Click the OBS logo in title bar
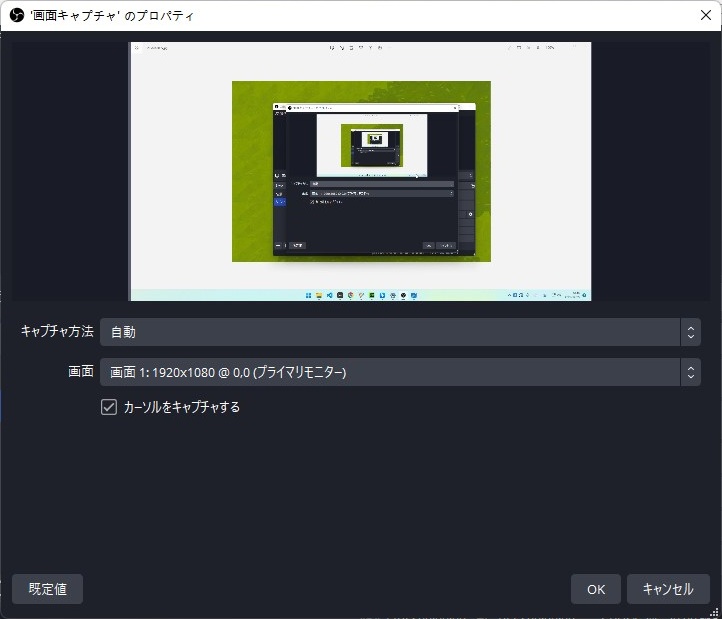 point(17,15)
